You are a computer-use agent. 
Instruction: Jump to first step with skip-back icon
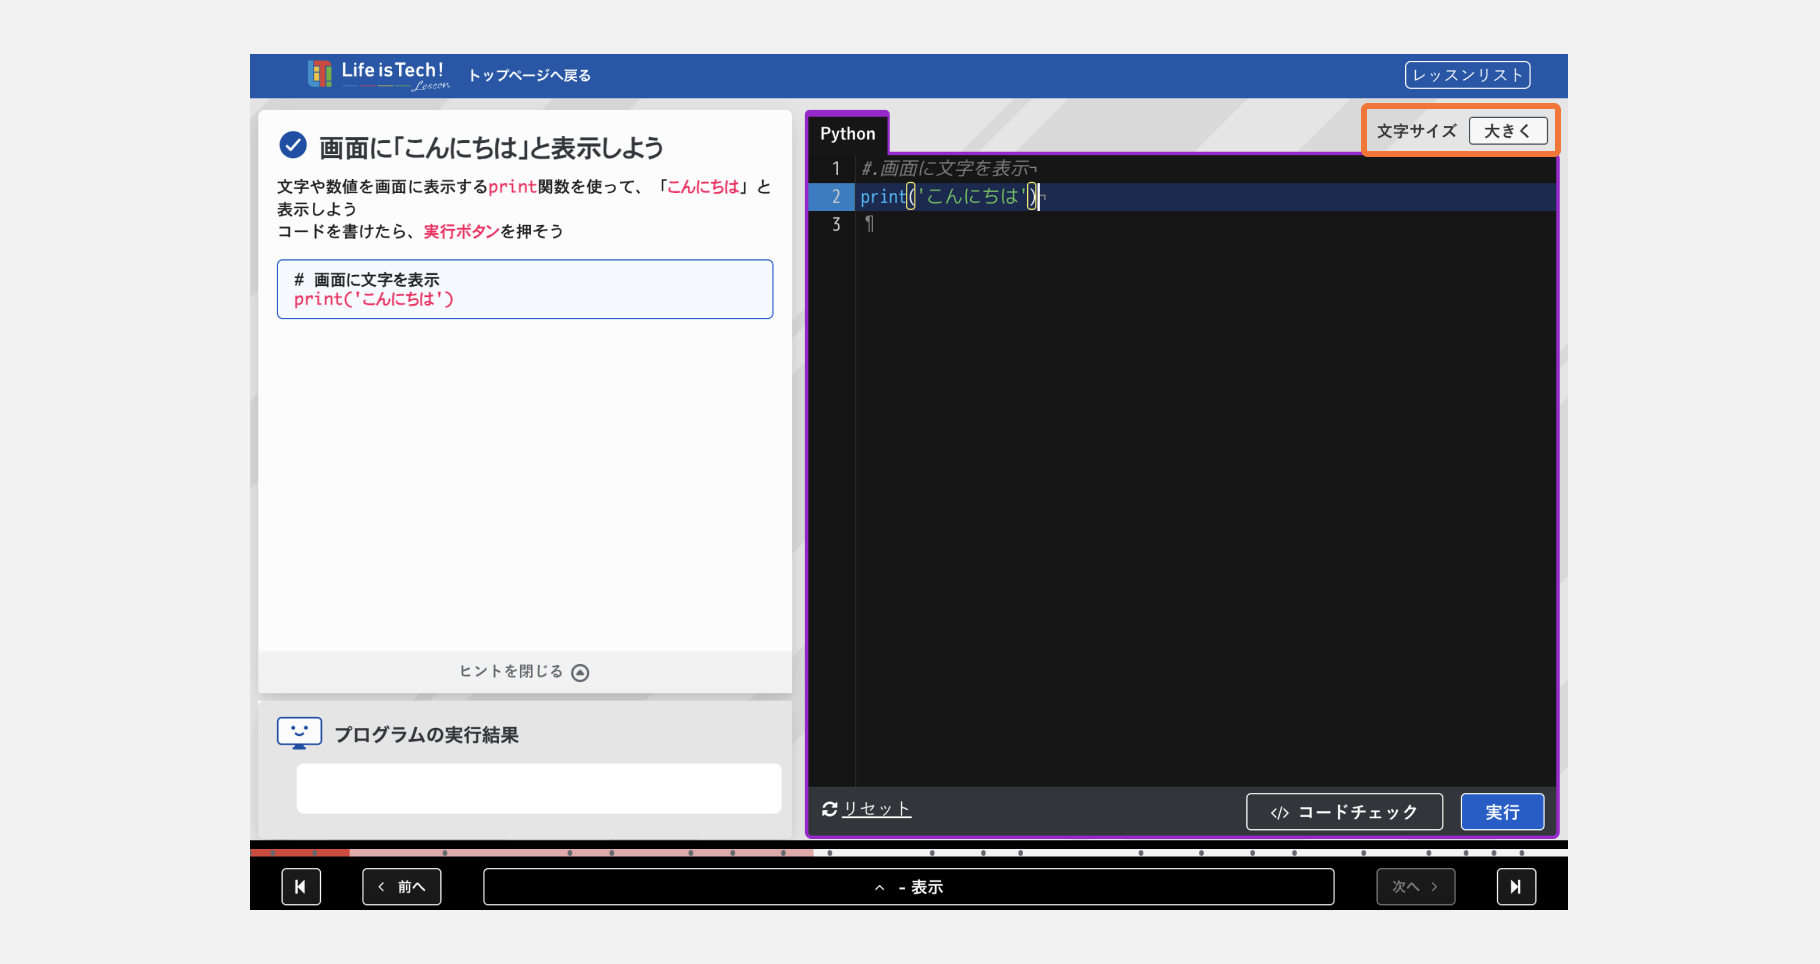(301, 887)
